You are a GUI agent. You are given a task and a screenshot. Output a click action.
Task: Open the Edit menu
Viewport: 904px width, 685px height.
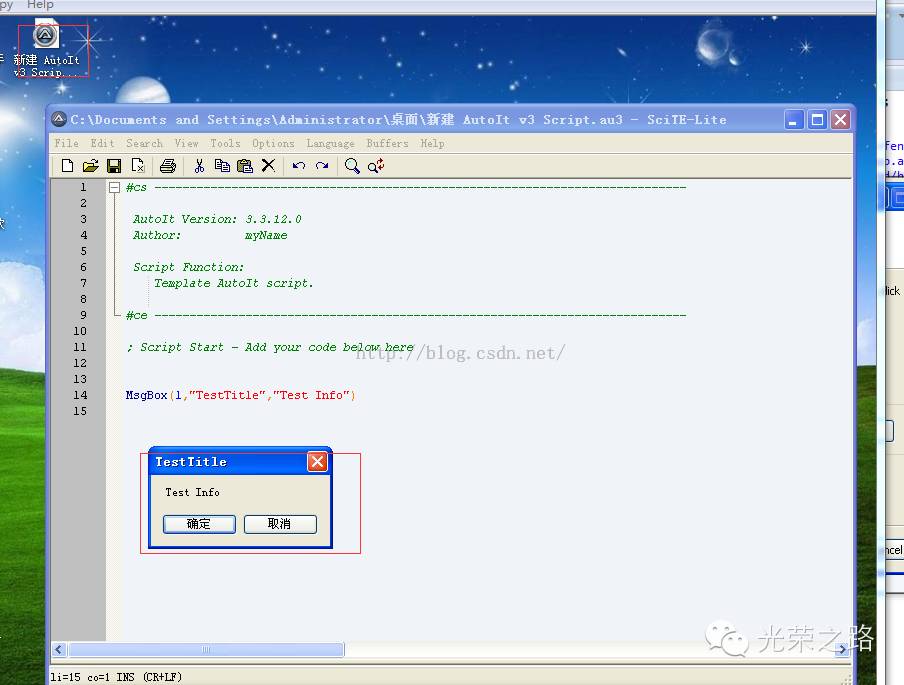pos(102,143)
